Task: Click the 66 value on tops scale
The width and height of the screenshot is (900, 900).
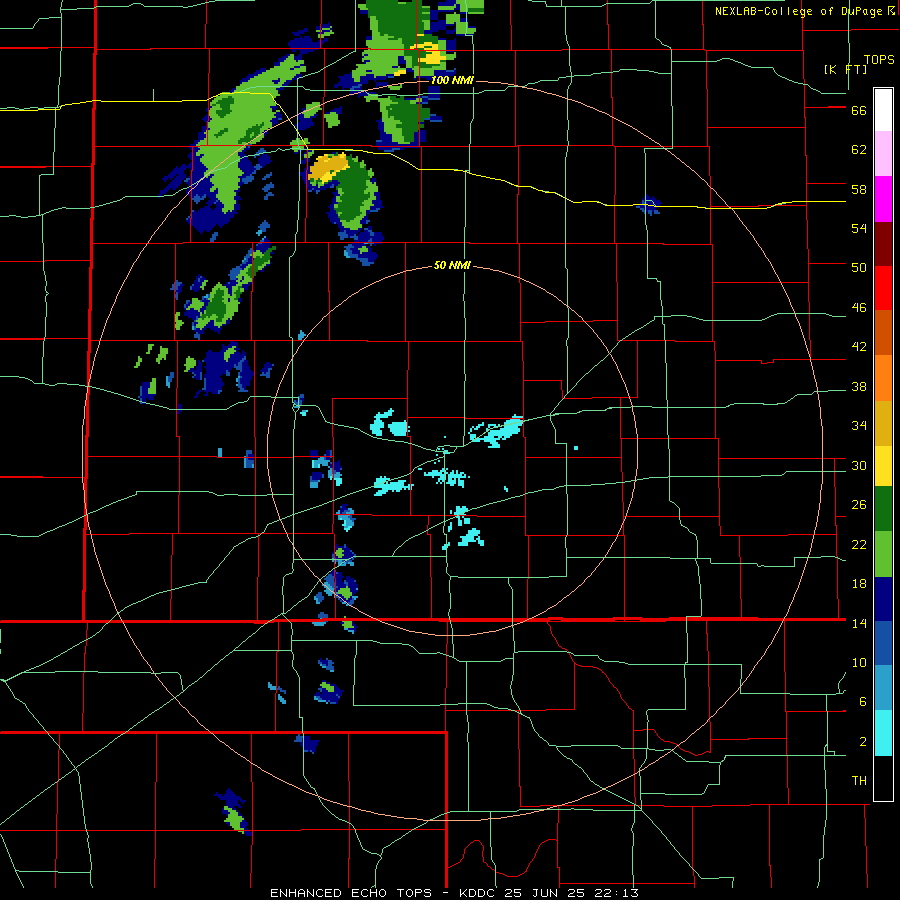Action: pos(859,111)
